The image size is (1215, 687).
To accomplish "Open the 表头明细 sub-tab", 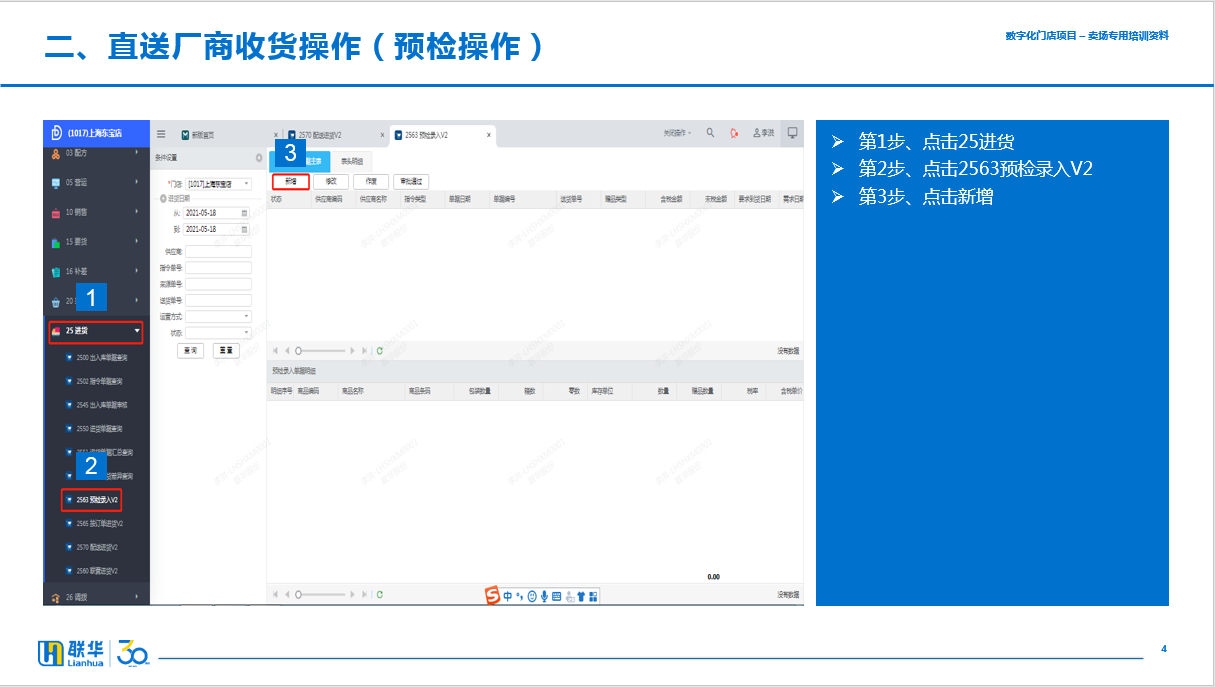I will click(x=352, y=160).
